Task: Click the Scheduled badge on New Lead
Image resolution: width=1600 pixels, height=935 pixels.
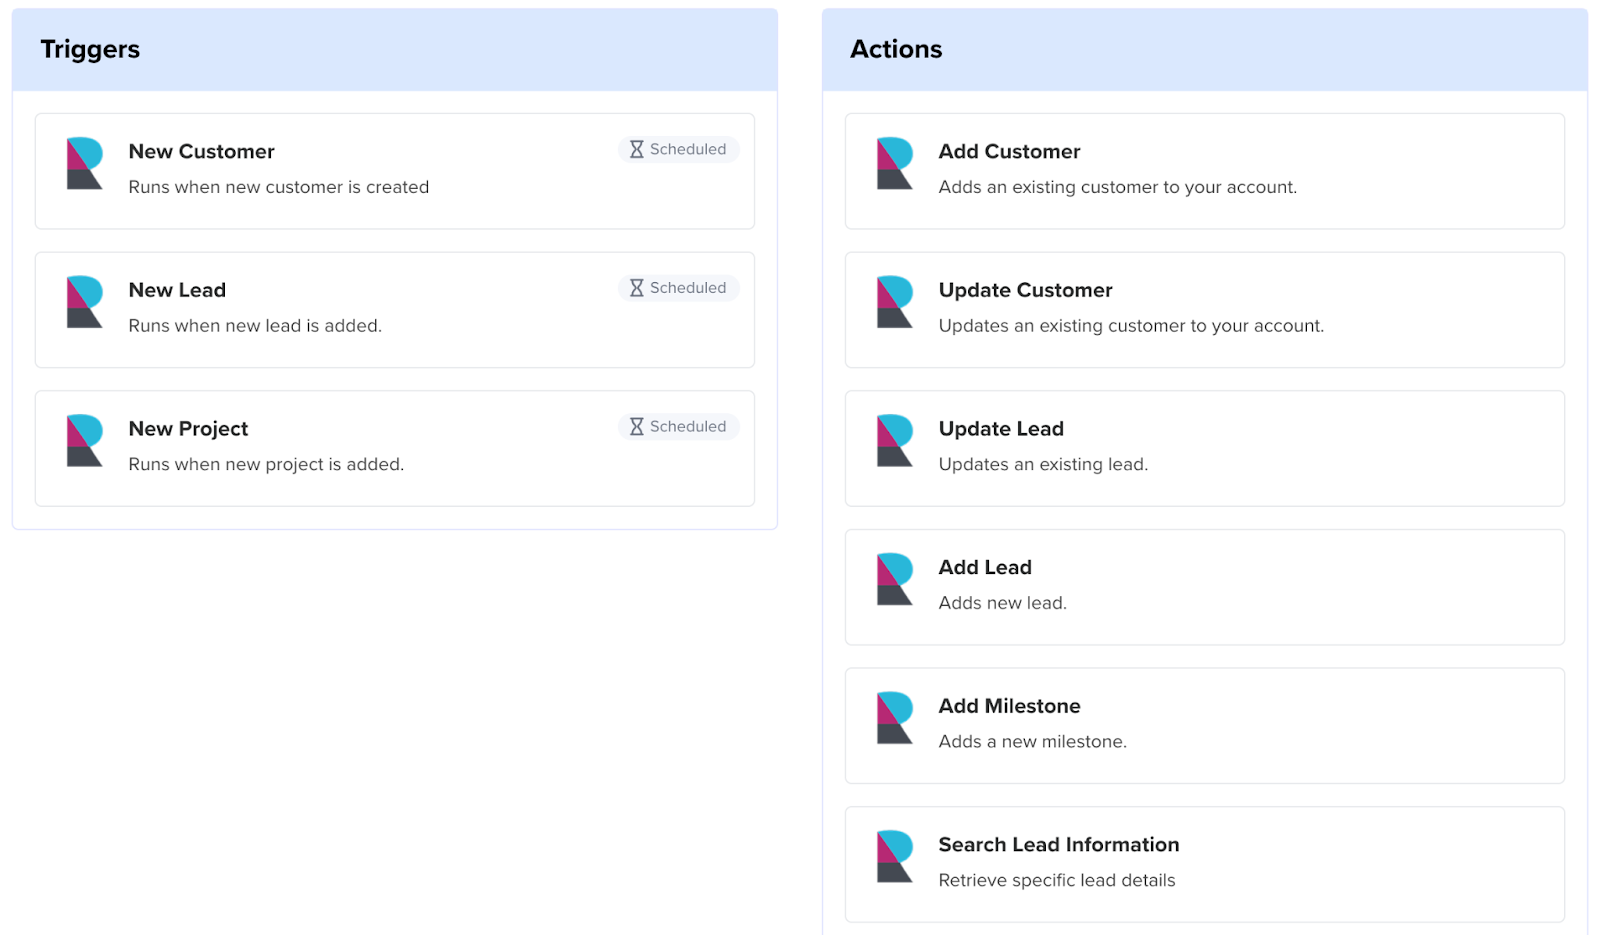Action: (x=678, y=288)
